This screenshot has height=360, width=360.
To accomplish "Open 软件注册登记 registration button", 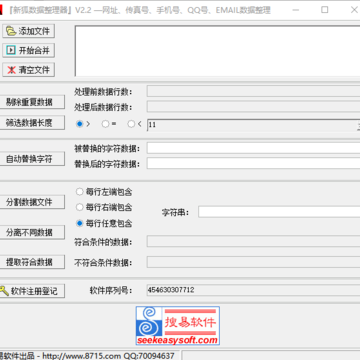I will point(32,291).
